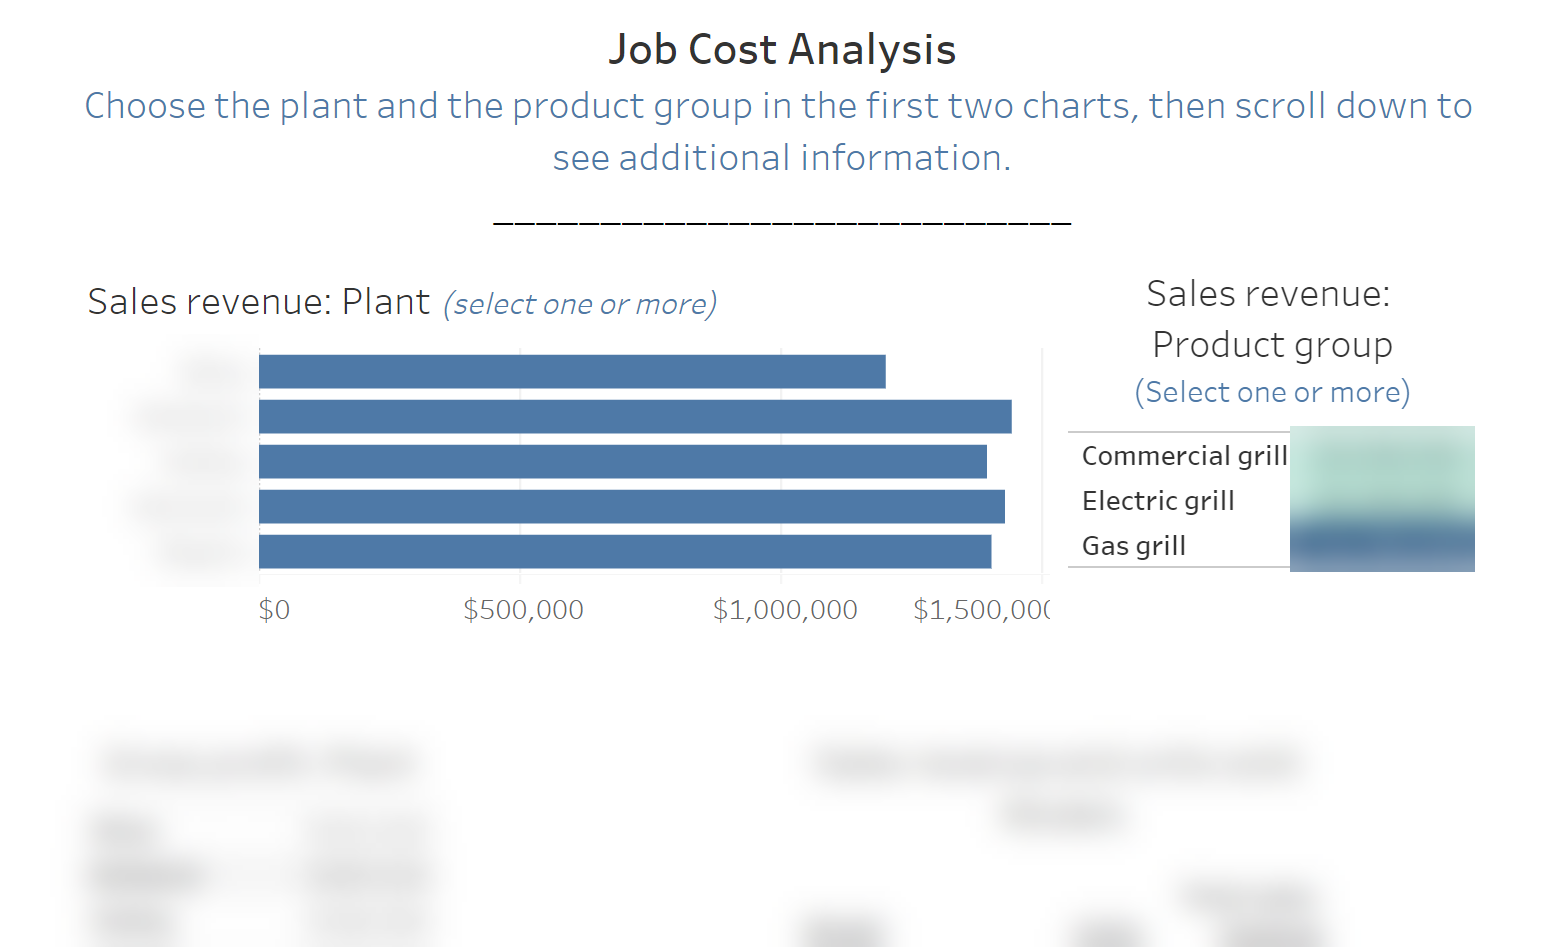The width and height of the screenshot is (1559, 947).
Task: Select the Electric grill product group
Action: [1158, 501]
